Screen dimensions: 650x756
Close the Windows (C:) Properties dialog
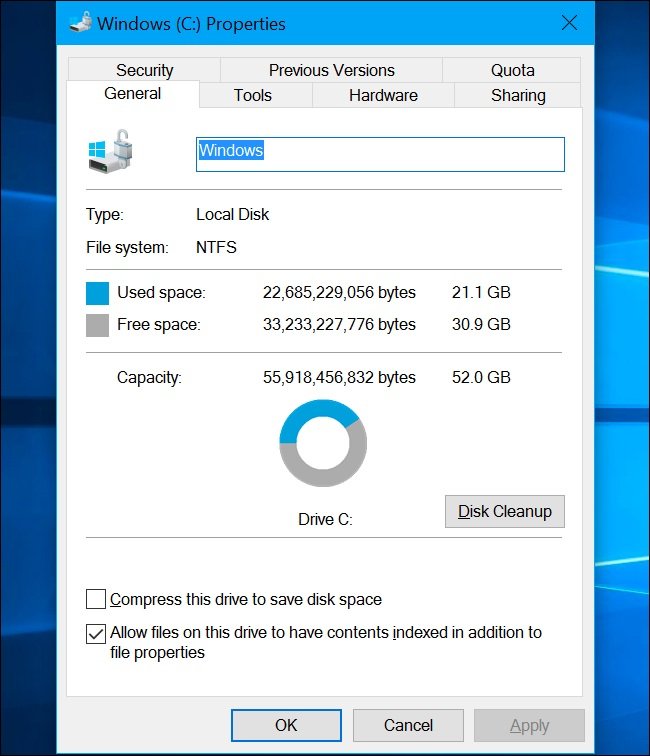click(569, 23)
